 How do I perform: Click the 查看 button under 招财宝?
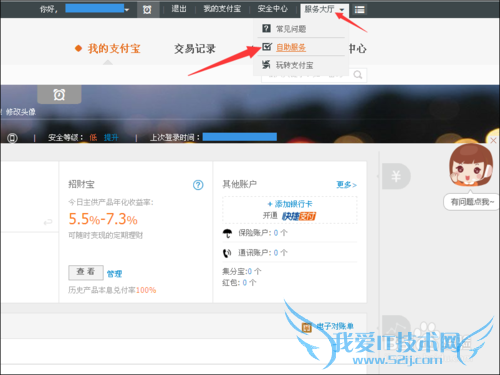[x=86, y=272]
